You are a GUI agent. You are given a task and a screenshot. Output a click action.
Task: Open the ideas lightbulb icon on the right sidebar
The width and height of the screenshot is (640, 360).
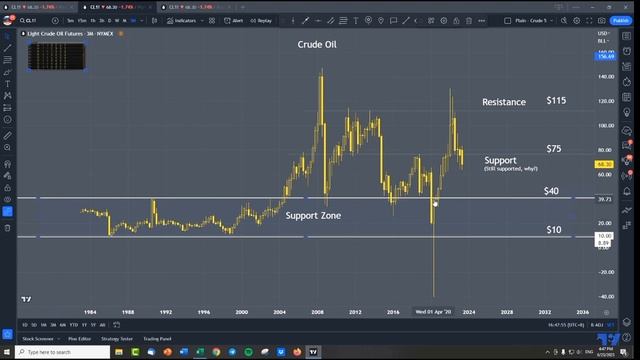627,112
